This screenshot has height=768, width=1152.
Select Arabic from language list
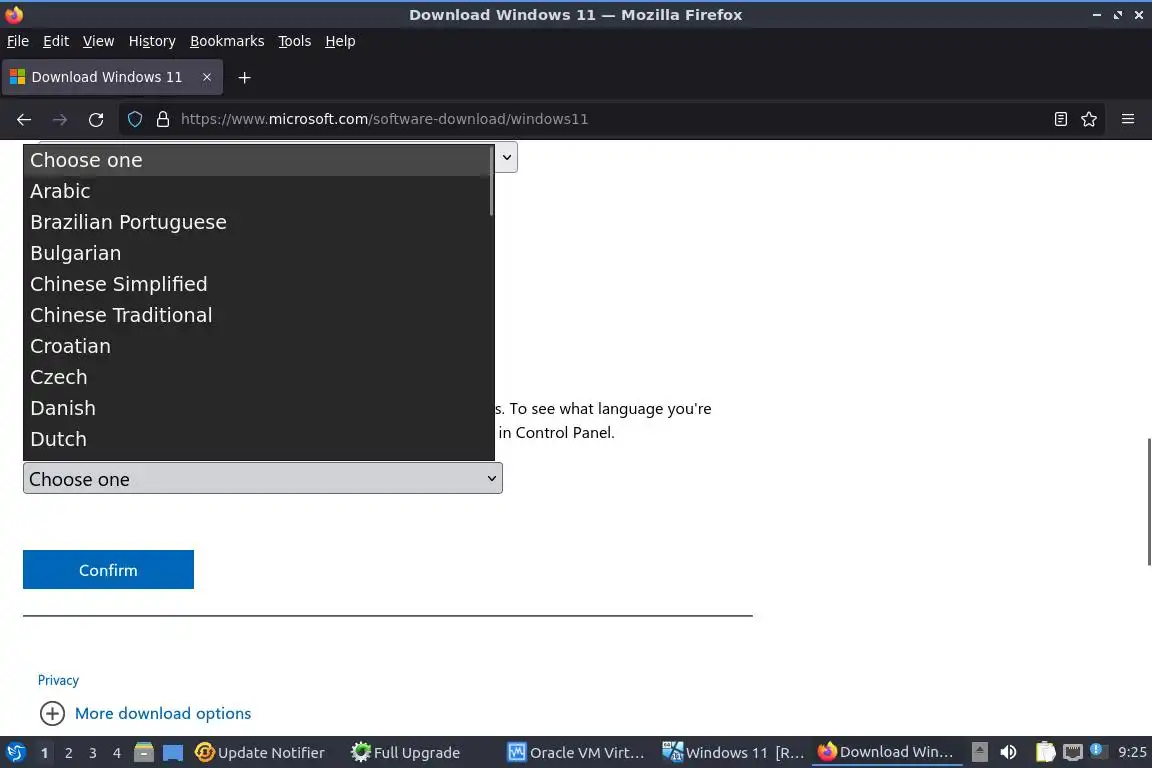[x=256, y=191]
